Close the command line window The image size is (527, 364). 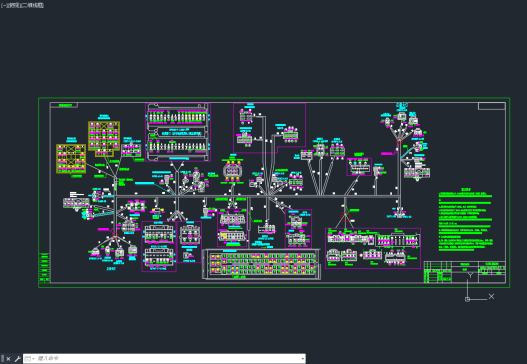[8, 359]
